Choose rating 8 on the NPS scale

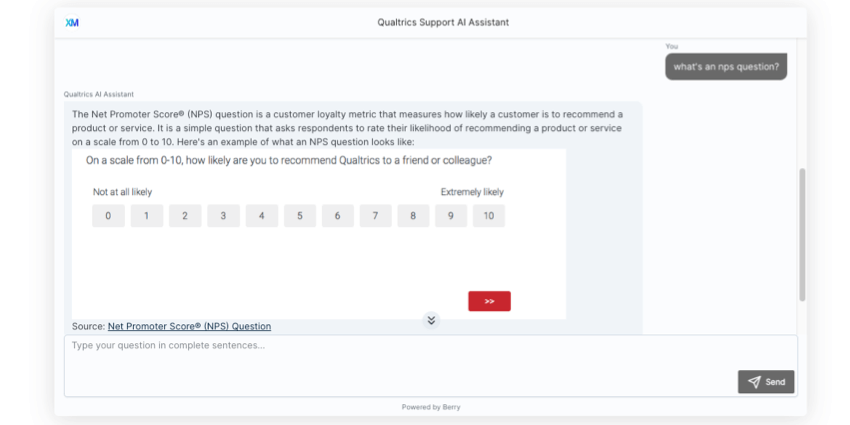point(413,216)
